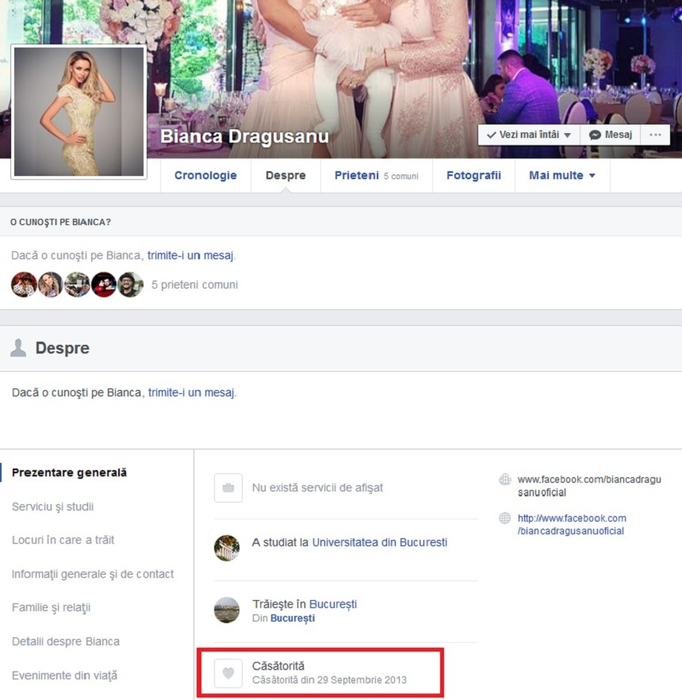The image size is (682, 700).
Task: Click '5 prieteni comuni' text
Action: point(195,285)
